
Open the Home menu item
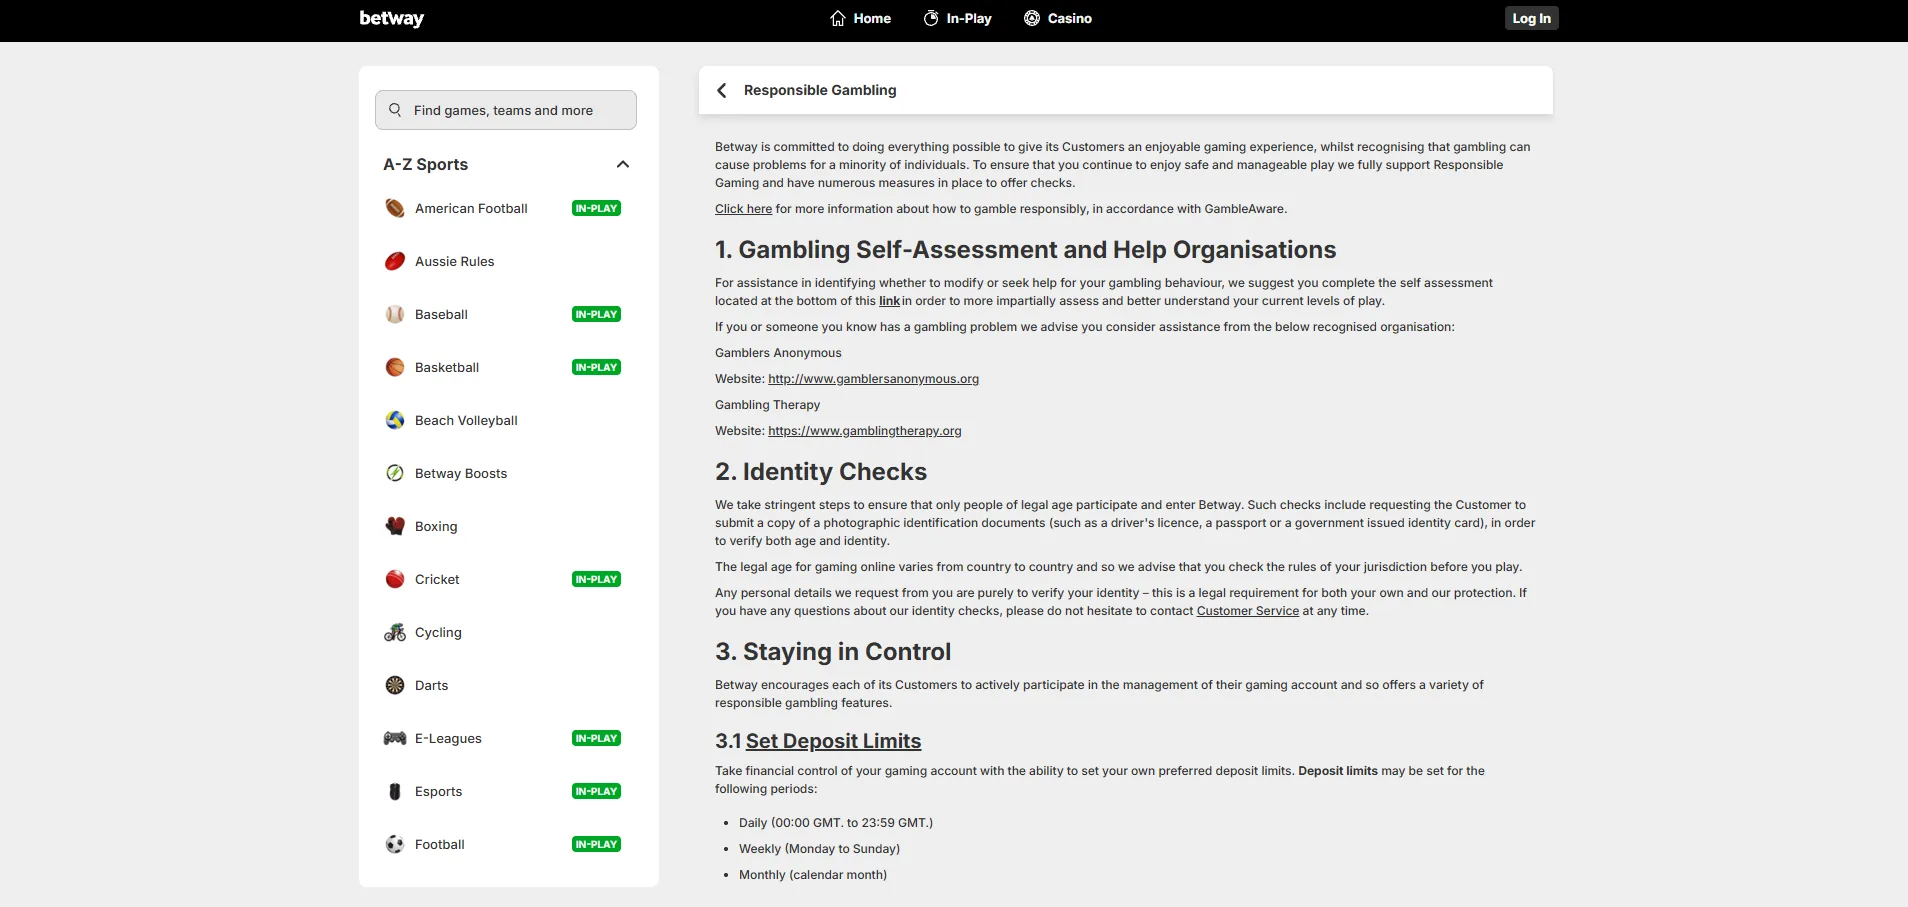tap(861, 18)
